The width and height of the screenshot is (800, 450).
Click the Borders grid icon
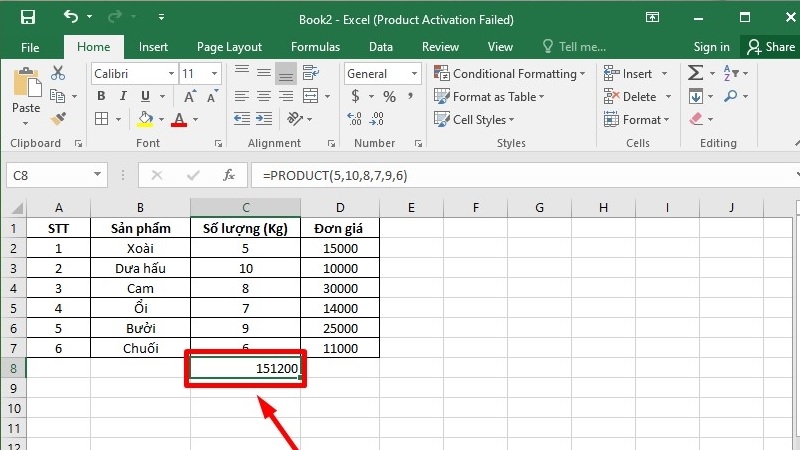102,119
